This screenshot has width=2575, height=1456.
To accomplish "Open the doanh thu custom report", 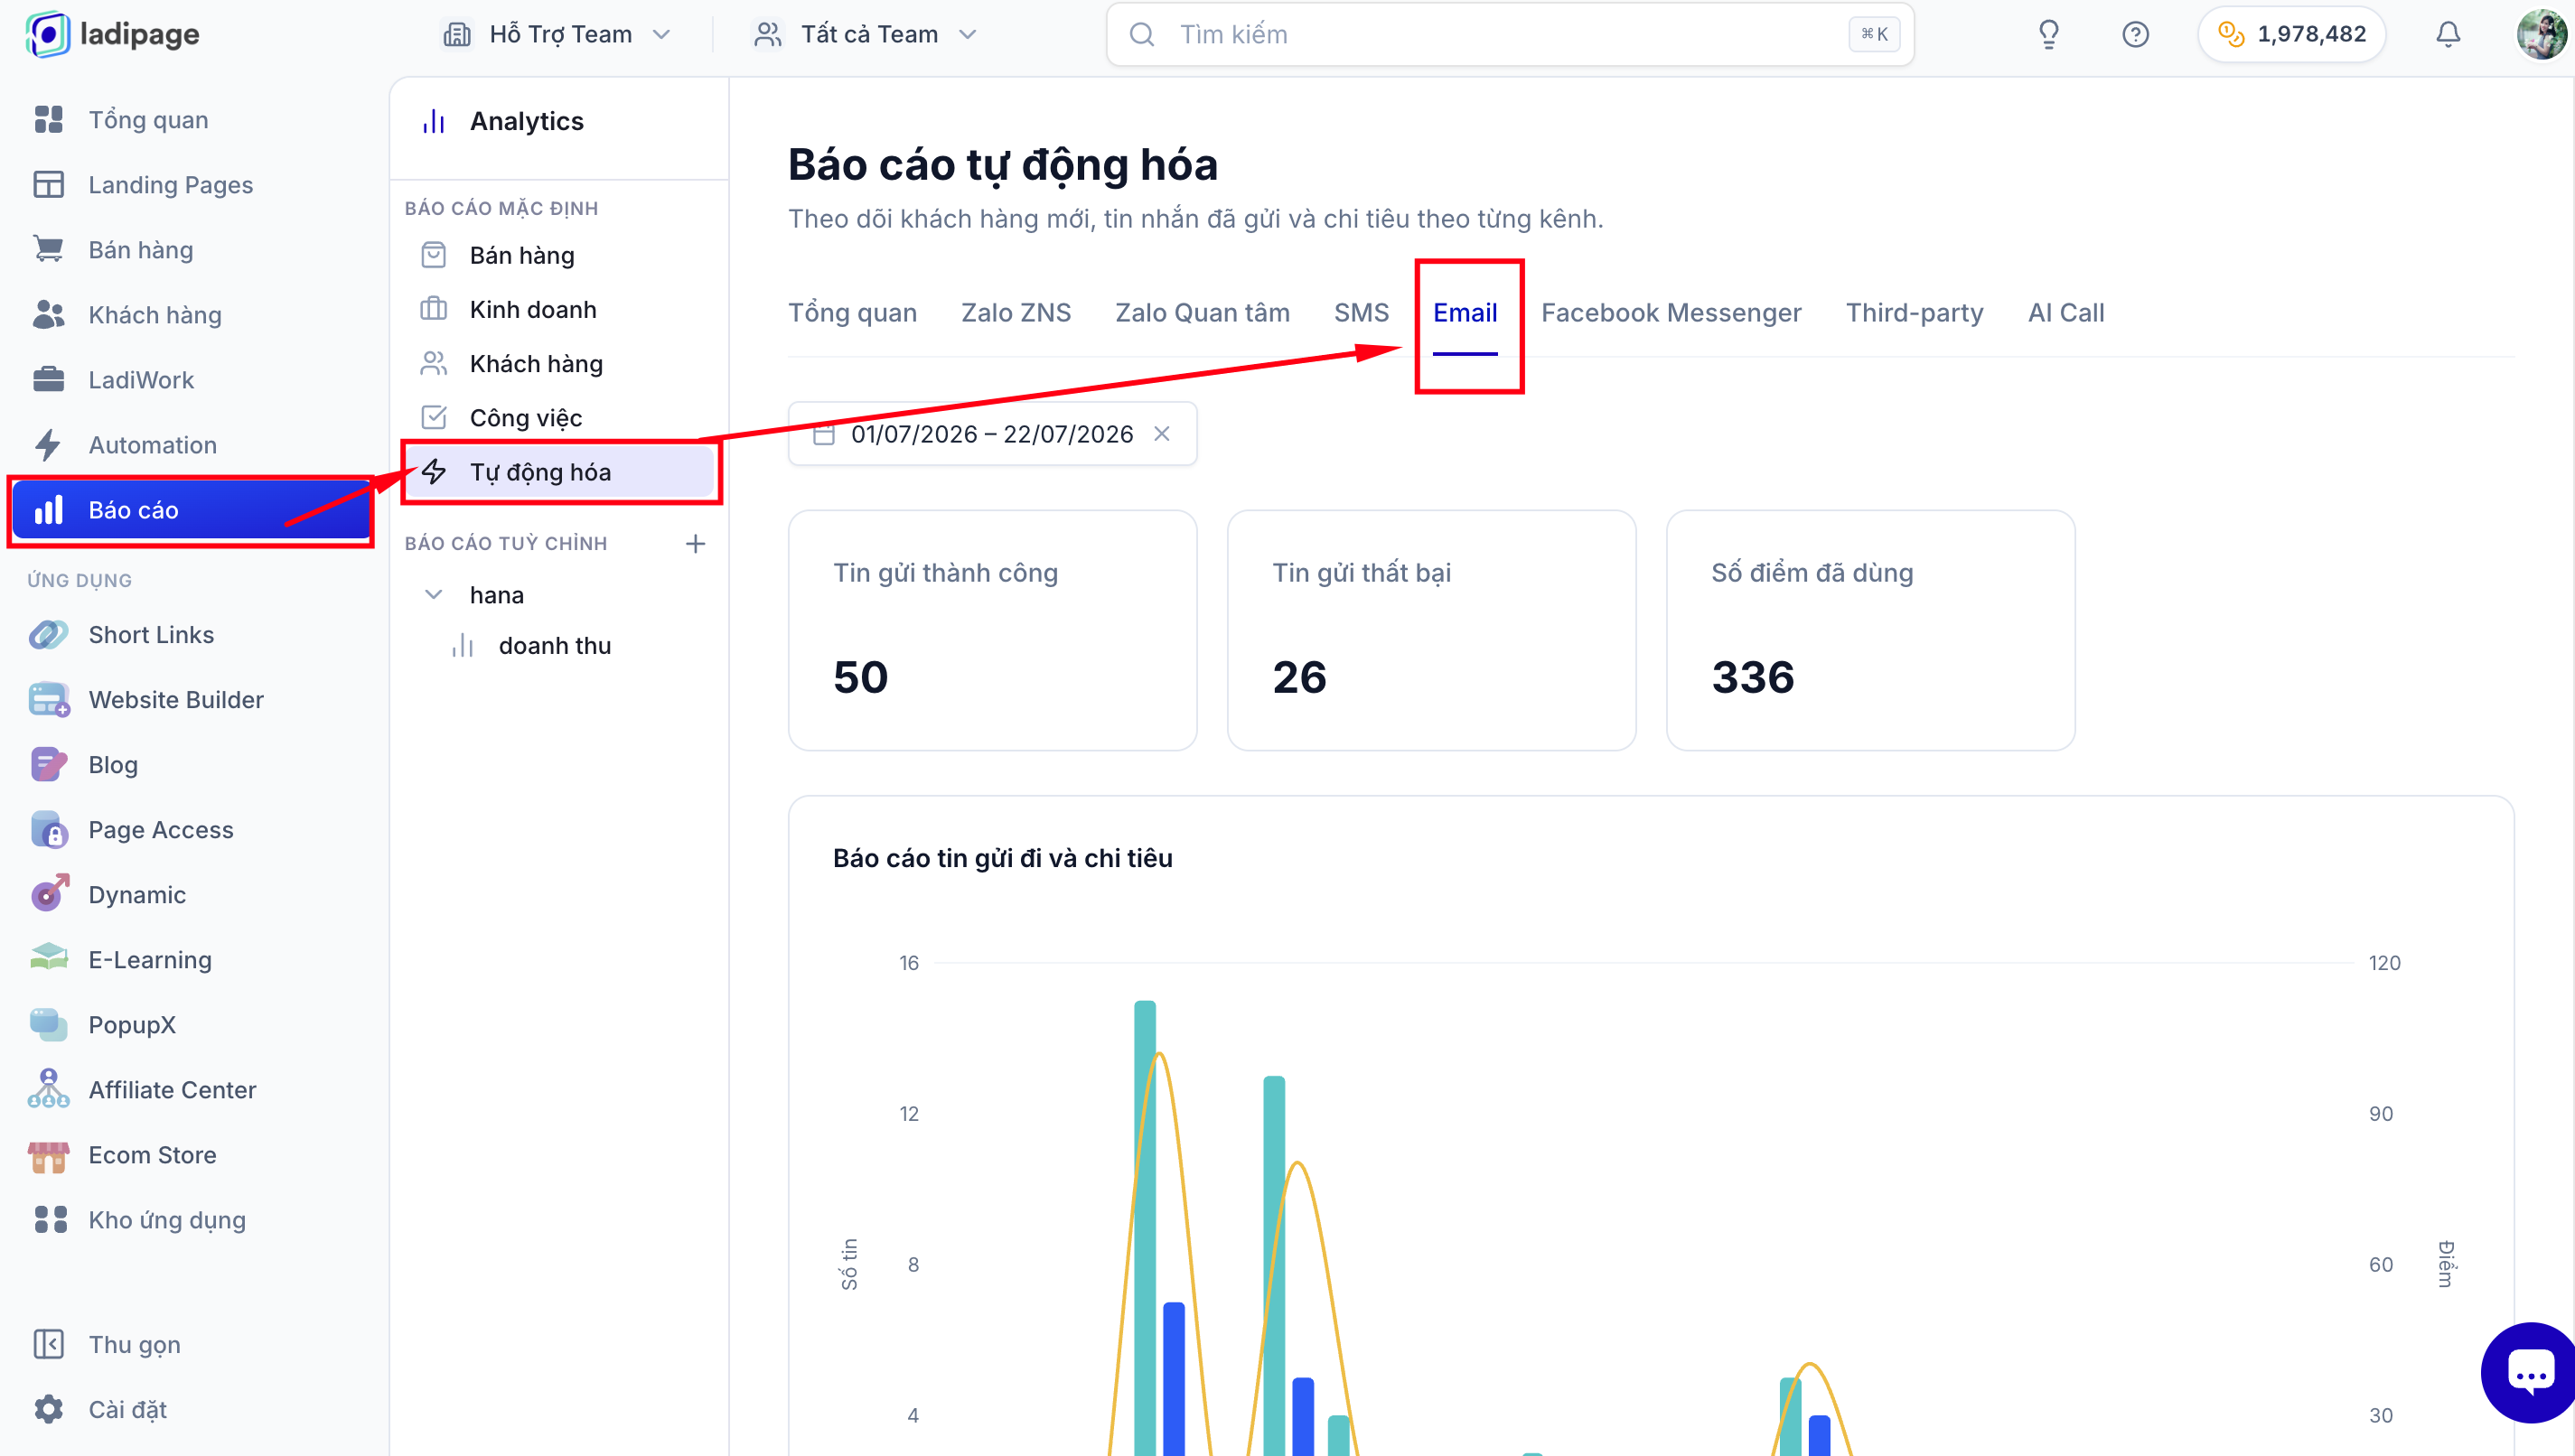I will tap(555, 645).
